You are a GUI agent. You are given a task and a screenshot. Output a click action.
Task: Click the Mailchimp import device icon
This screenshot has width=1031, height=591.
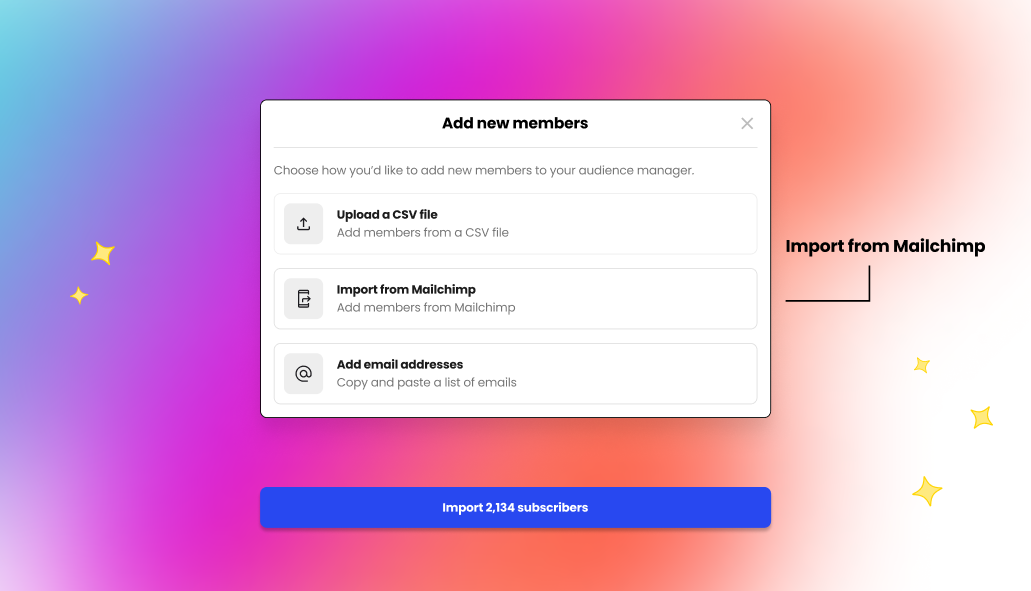(303, 299)
